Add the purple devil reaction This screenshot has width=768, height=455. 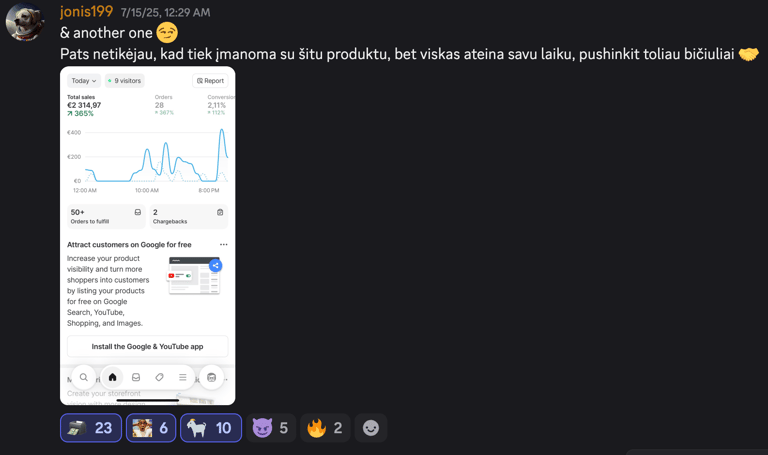click(x=270, y=428)
